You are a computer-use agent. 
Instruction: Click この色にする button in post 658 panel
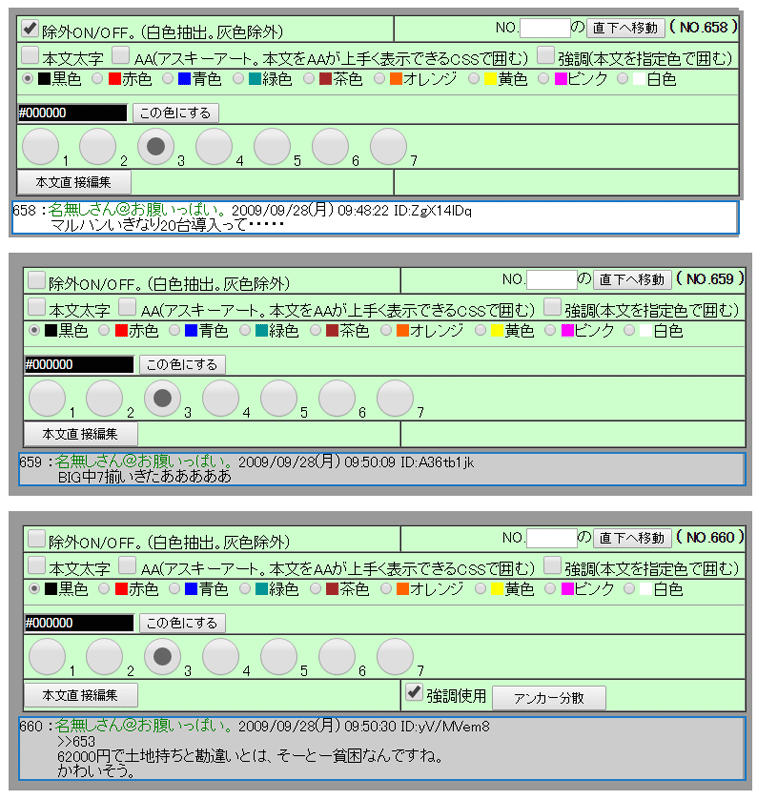tap(175, 113)
